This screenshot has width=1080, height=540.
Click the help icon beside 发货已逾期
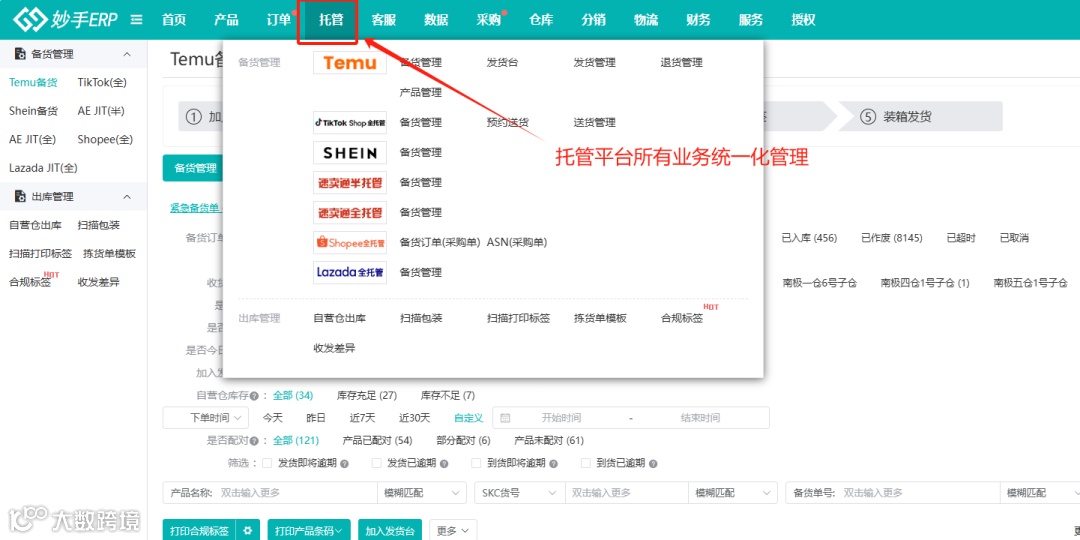[x=444, y=464]
